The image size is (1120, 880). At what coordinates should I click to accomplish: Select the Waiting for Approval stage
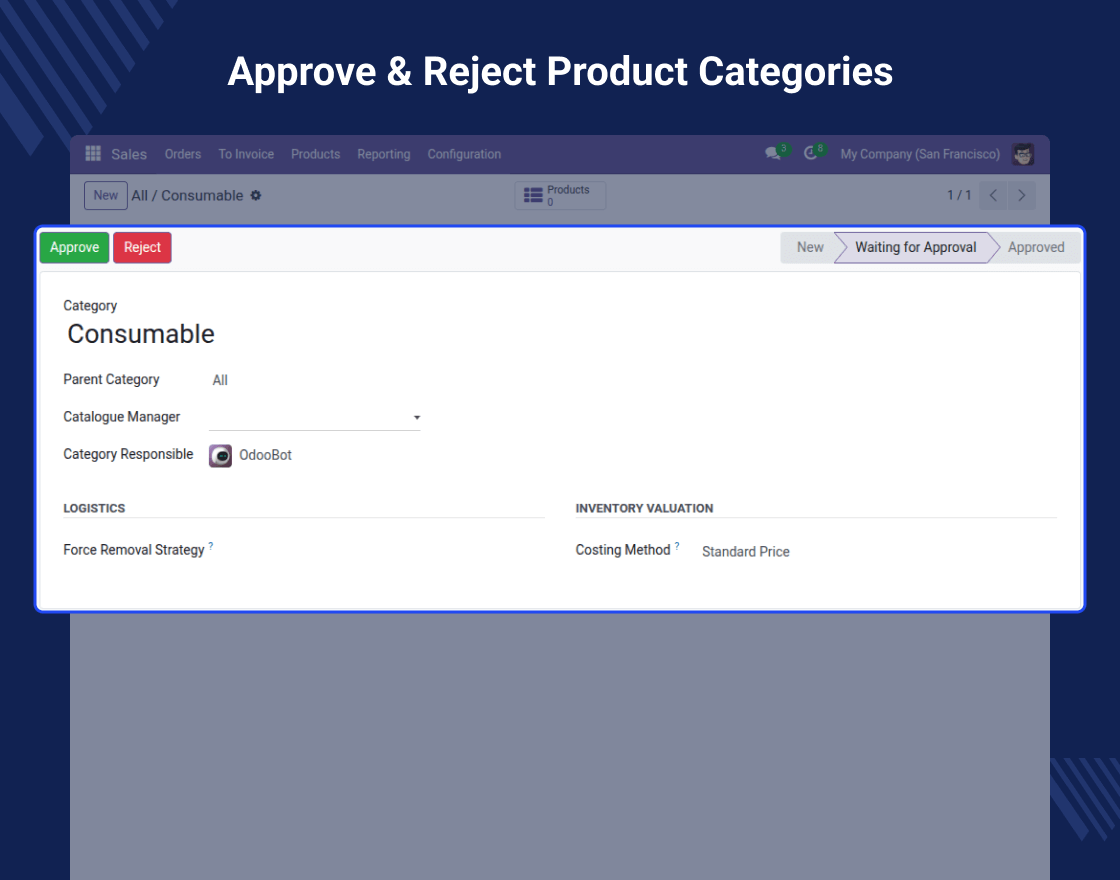[915, 247]
